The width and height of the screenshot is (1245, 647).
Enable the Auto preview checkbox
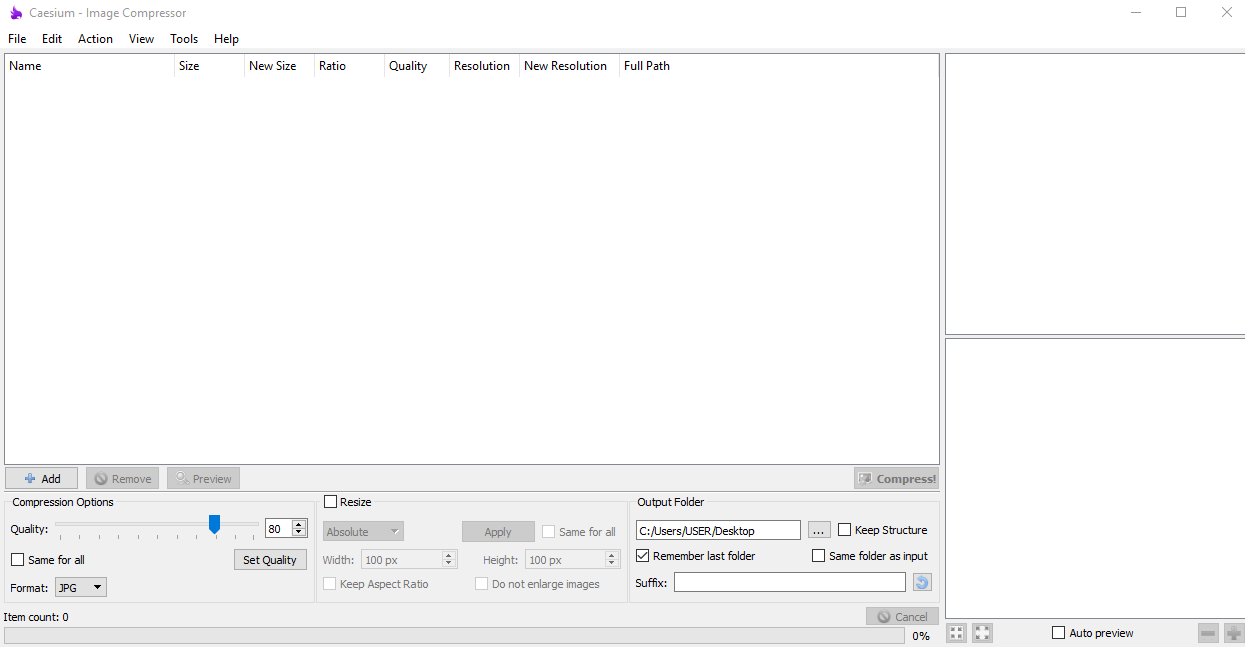click(1058, 633)
